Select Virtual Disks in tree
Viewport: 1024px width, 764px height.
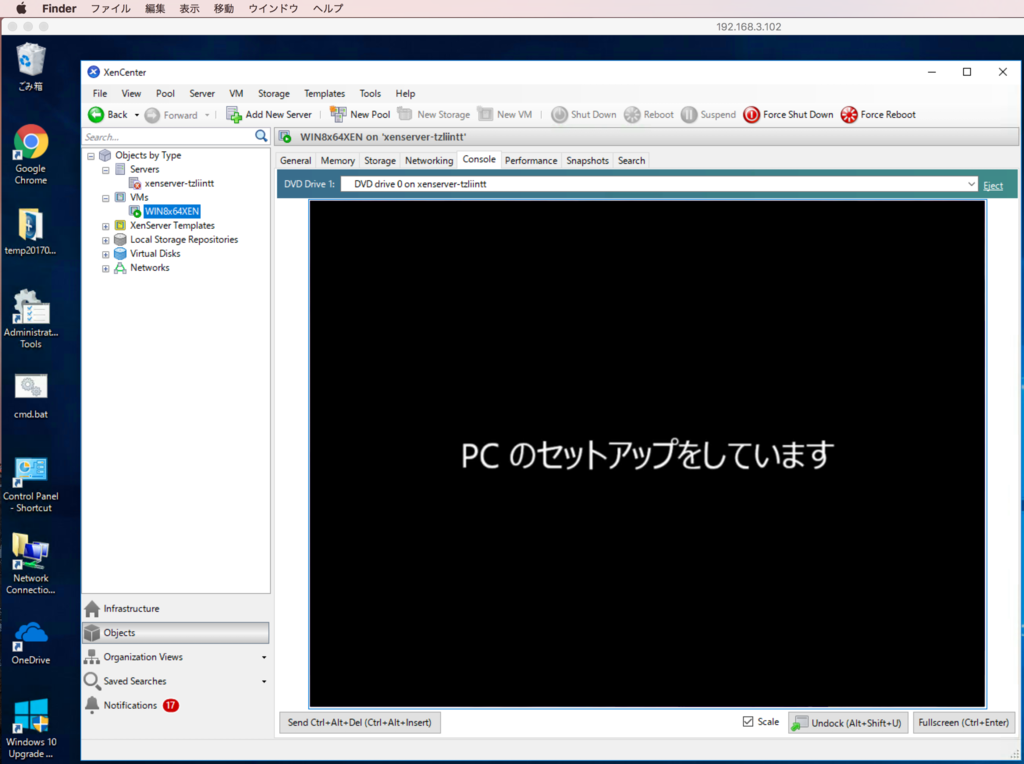[155, 253]
